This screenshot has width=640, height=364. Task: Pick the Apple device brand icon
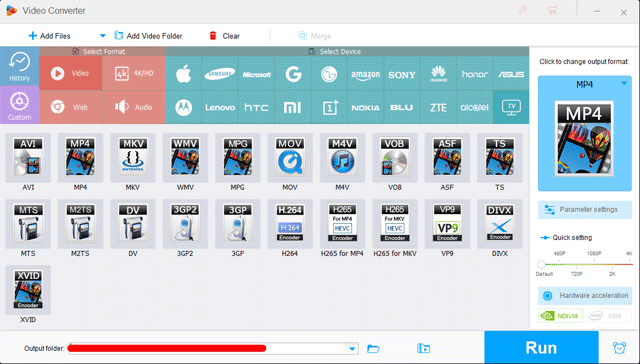183,73
